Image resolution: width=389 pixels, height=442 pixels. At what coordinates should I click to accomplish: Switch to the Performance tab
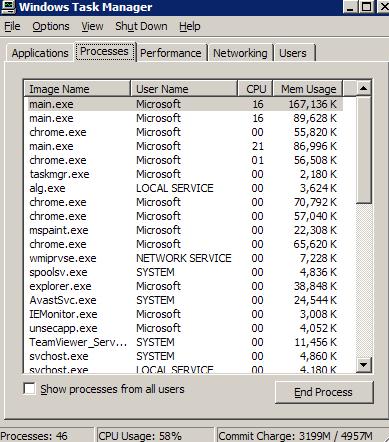point(171,53)
